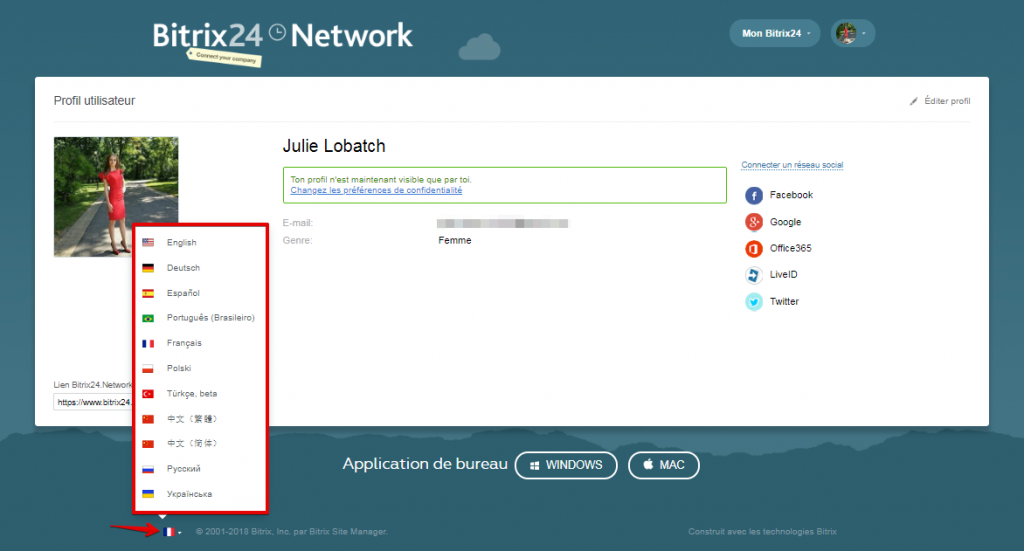The image size is (1024, 551).
Task: Toggle the footer language selector flag
Action: point(171,532)
